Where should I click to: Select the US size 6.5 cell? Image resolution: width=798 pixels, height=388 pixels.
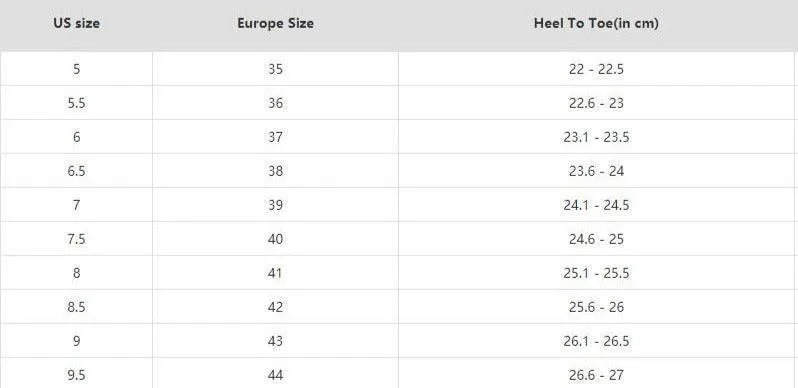point(76,171)
